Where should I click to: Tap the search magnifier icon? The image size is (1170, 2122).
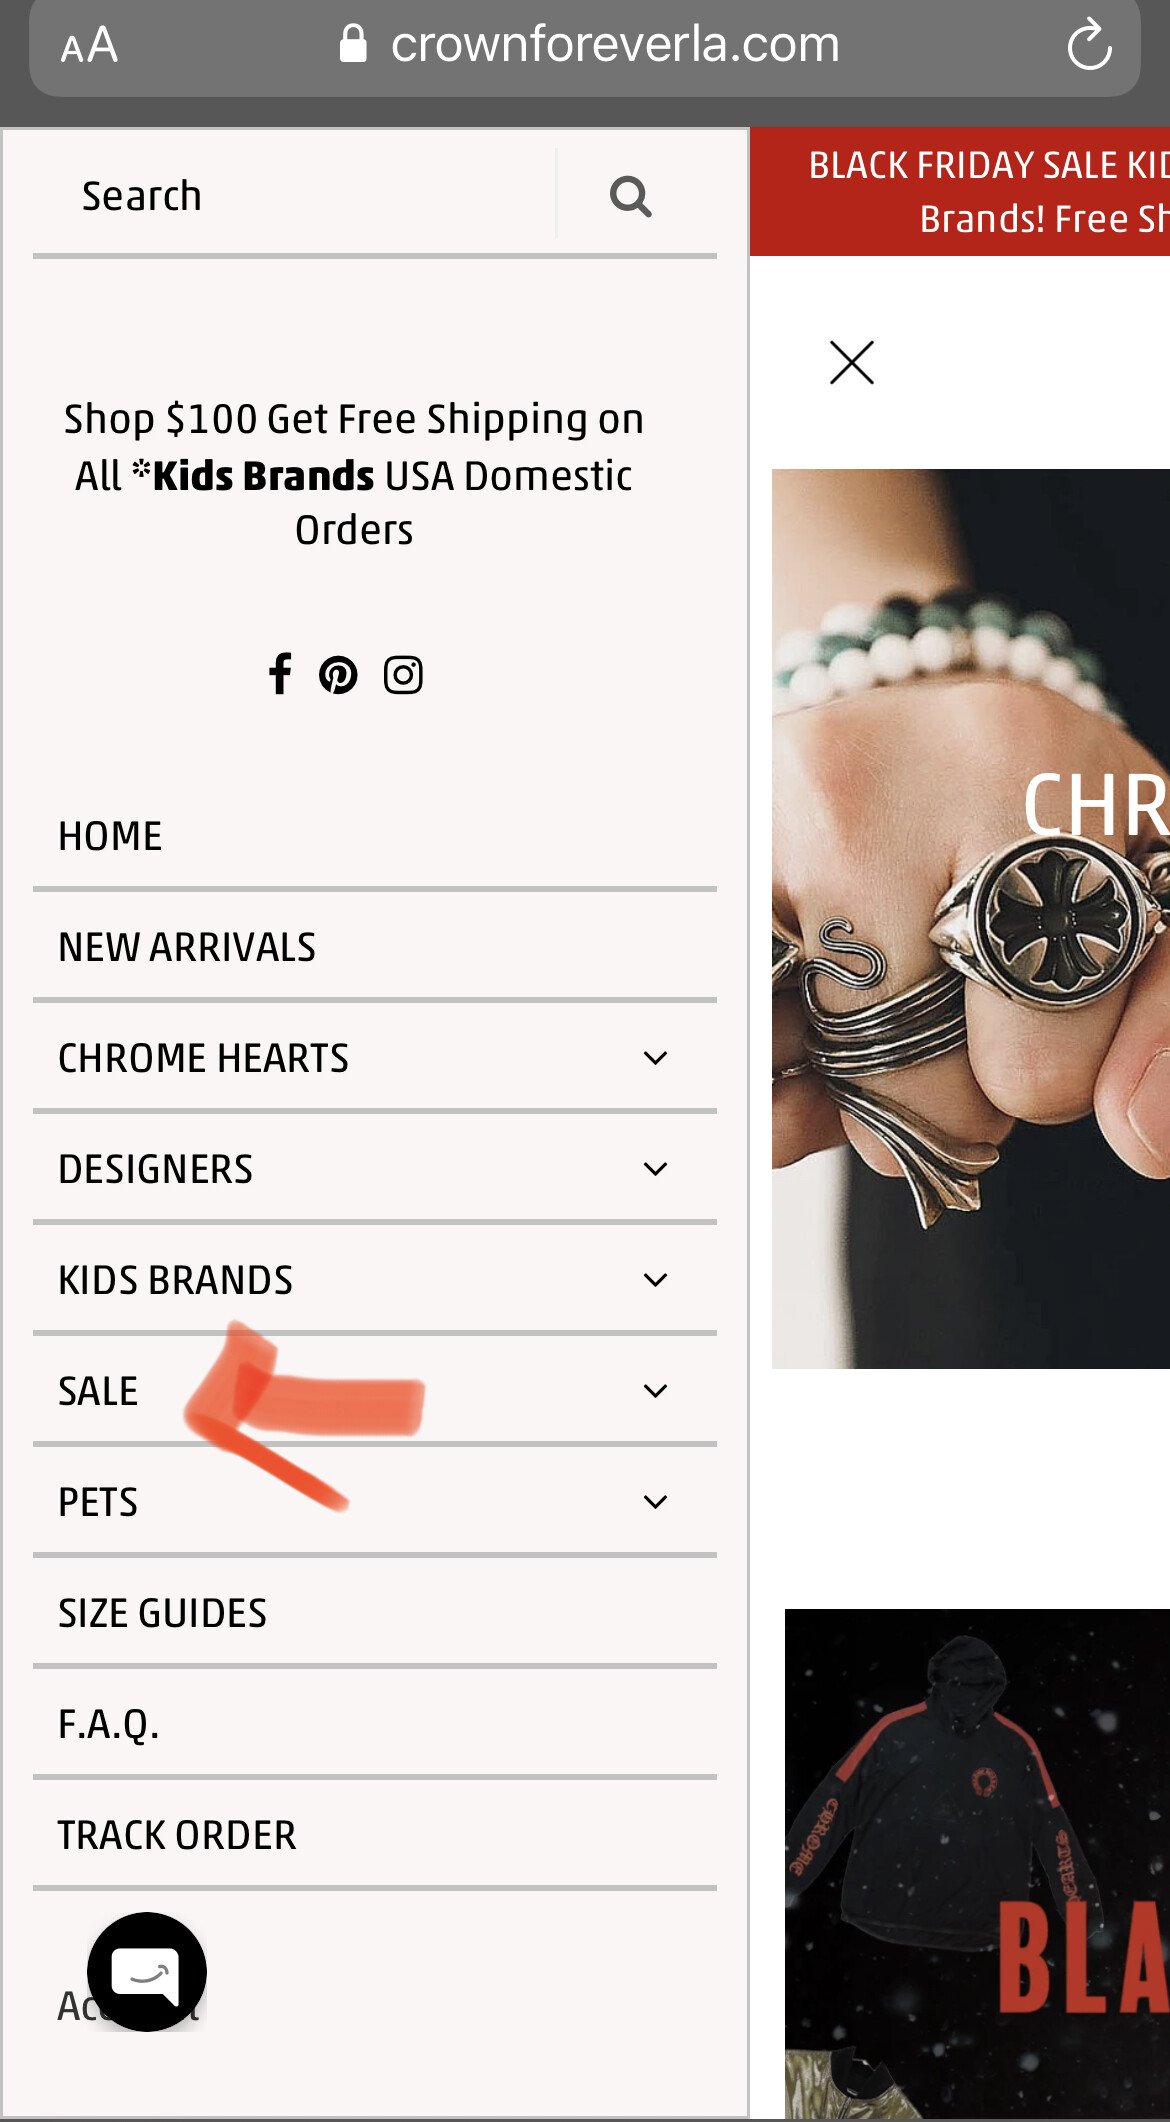pos(631,196)
